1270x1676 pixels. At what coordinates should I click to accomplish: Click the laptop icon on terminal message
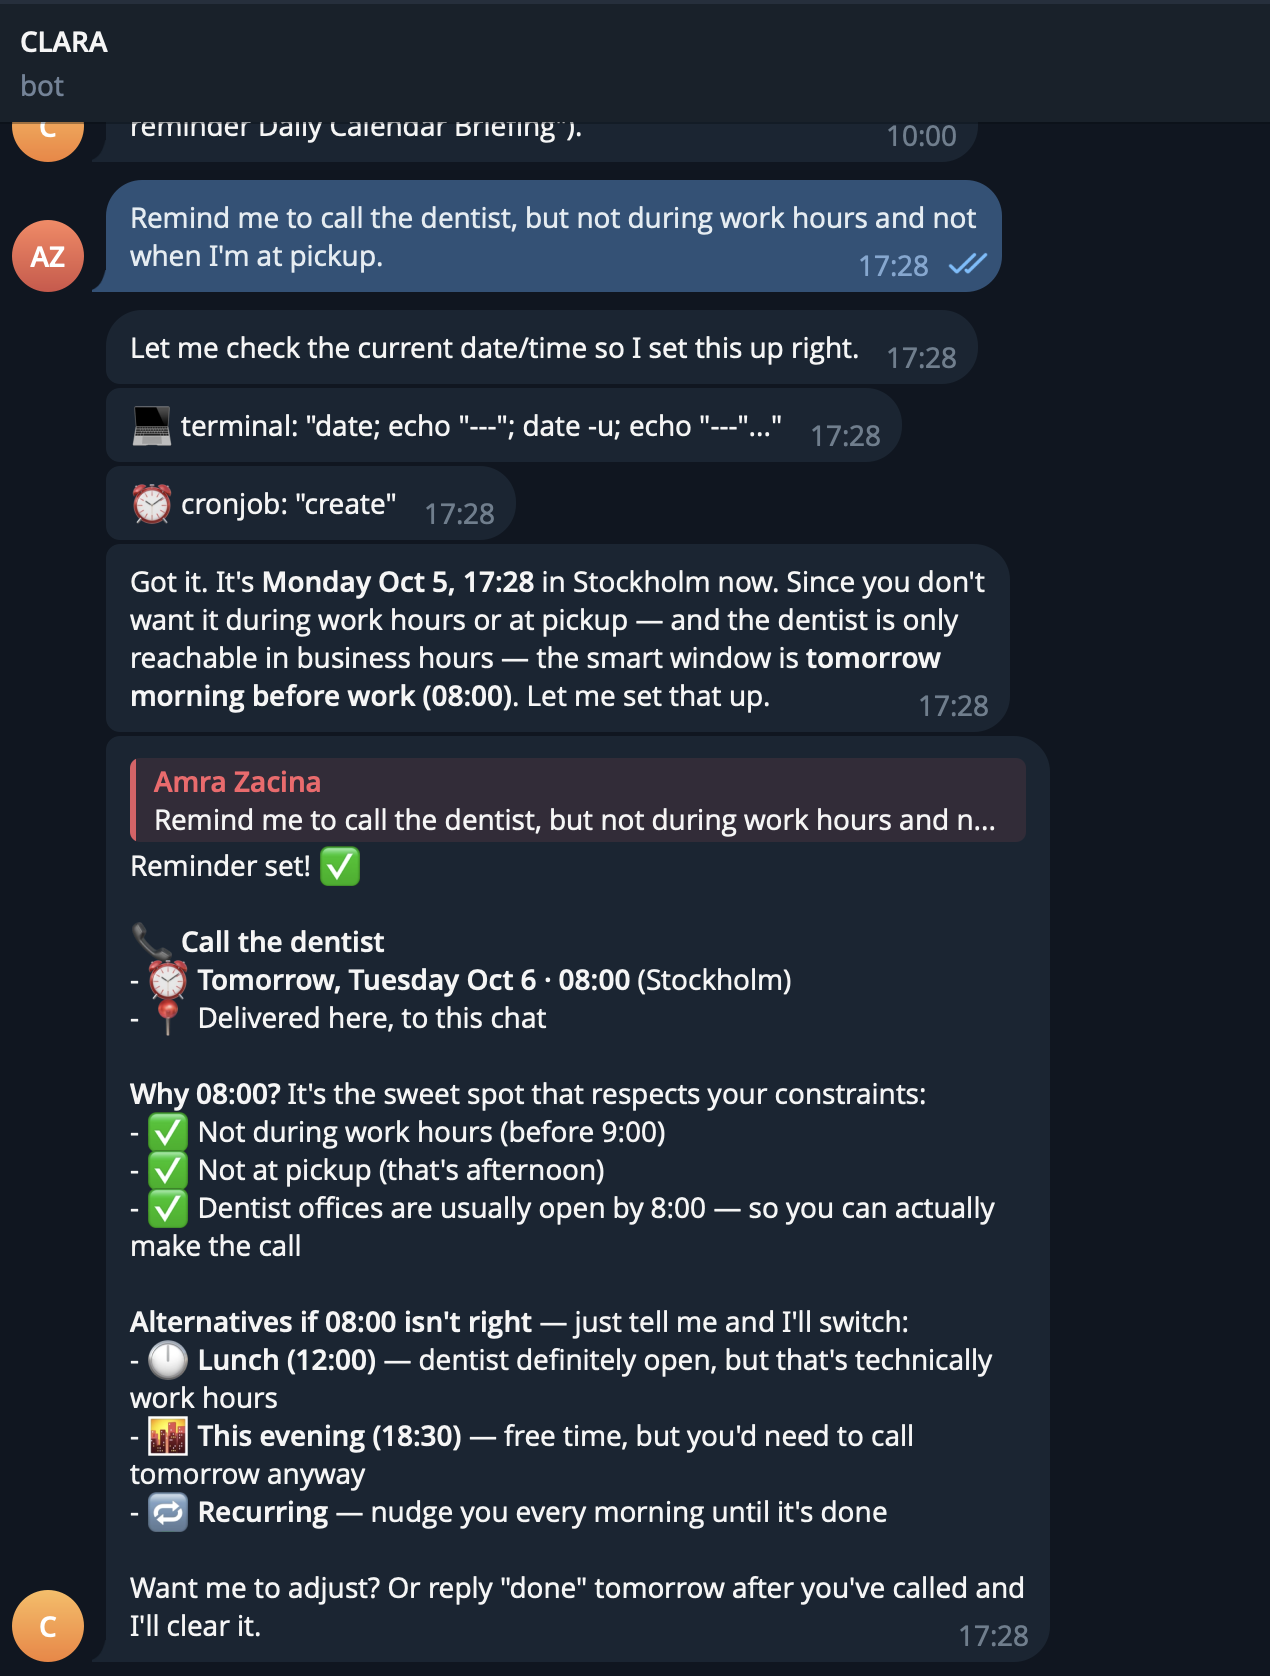[152, 426]
